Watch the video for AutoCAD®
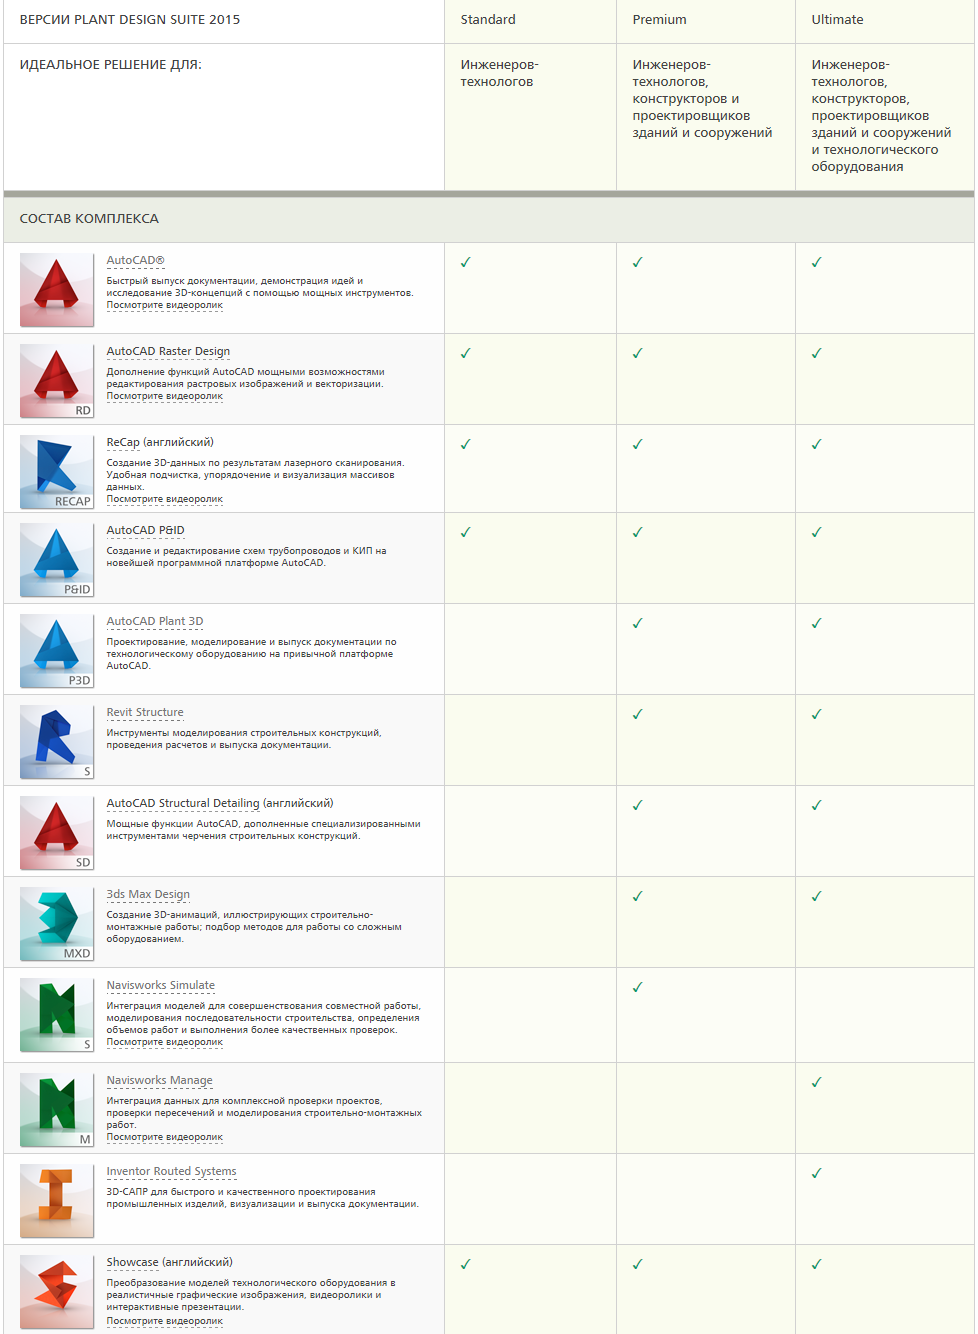This screenshot has width=978, height=1334. click(165, 305)
